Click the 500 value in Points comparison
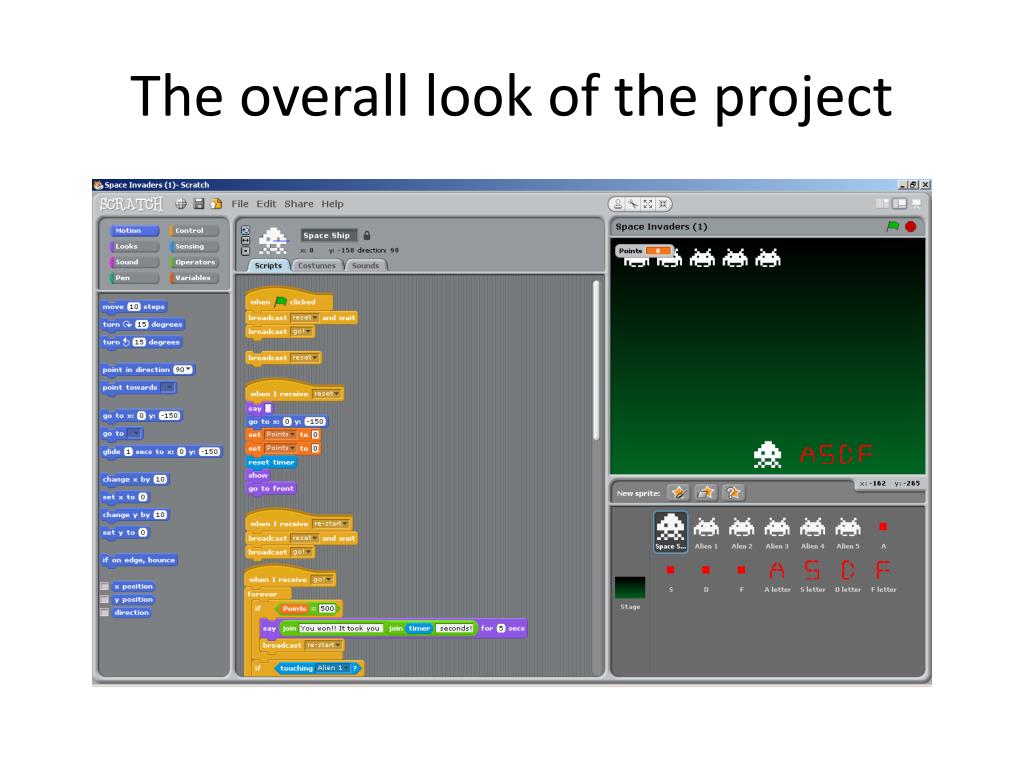The image size is (1024, 768). tap(327, 609)
